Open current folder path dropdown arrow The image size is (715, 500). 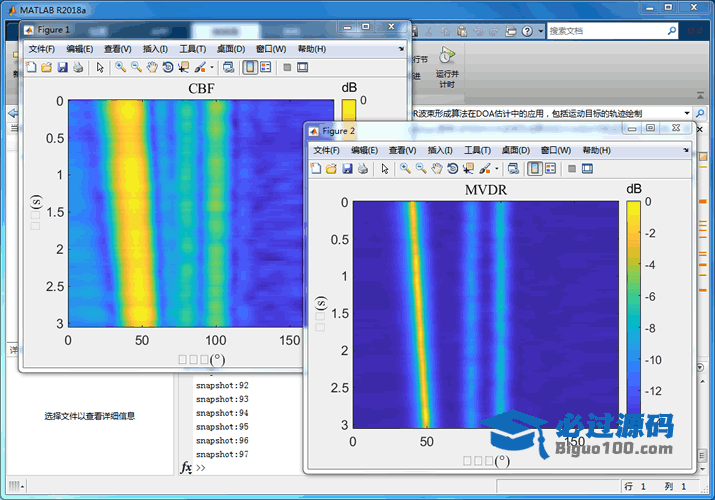[687, 113]
